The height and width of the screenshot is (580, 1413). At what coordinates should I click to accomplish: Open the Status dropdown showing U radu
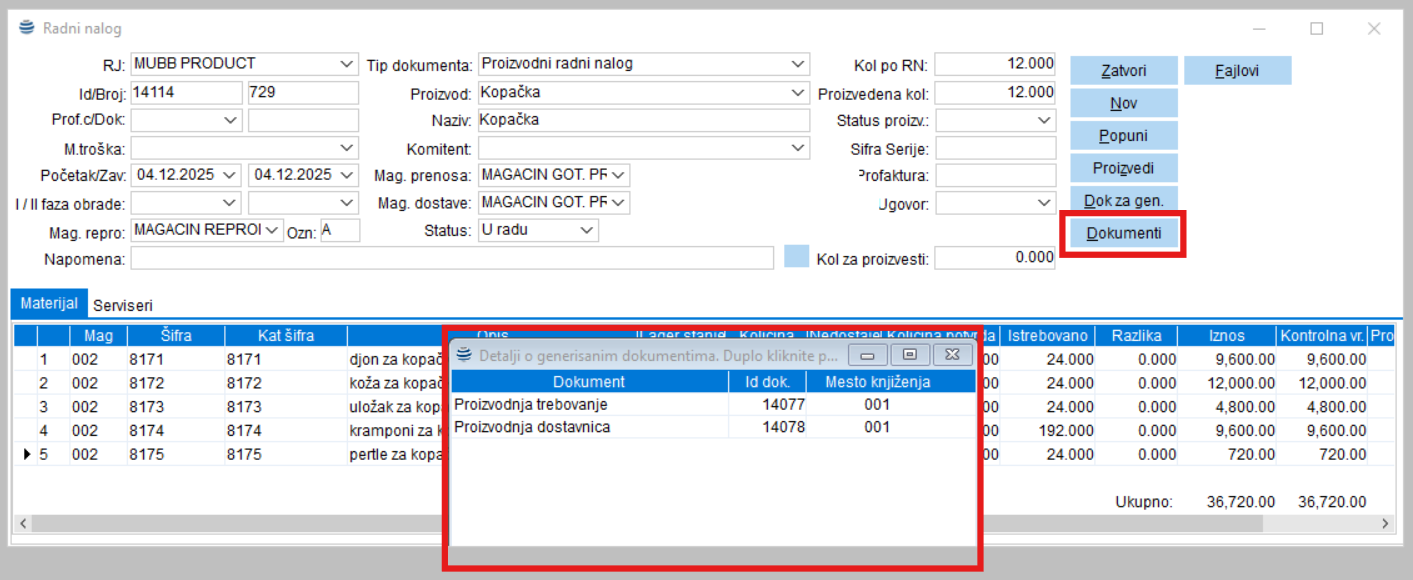(587, 231)
